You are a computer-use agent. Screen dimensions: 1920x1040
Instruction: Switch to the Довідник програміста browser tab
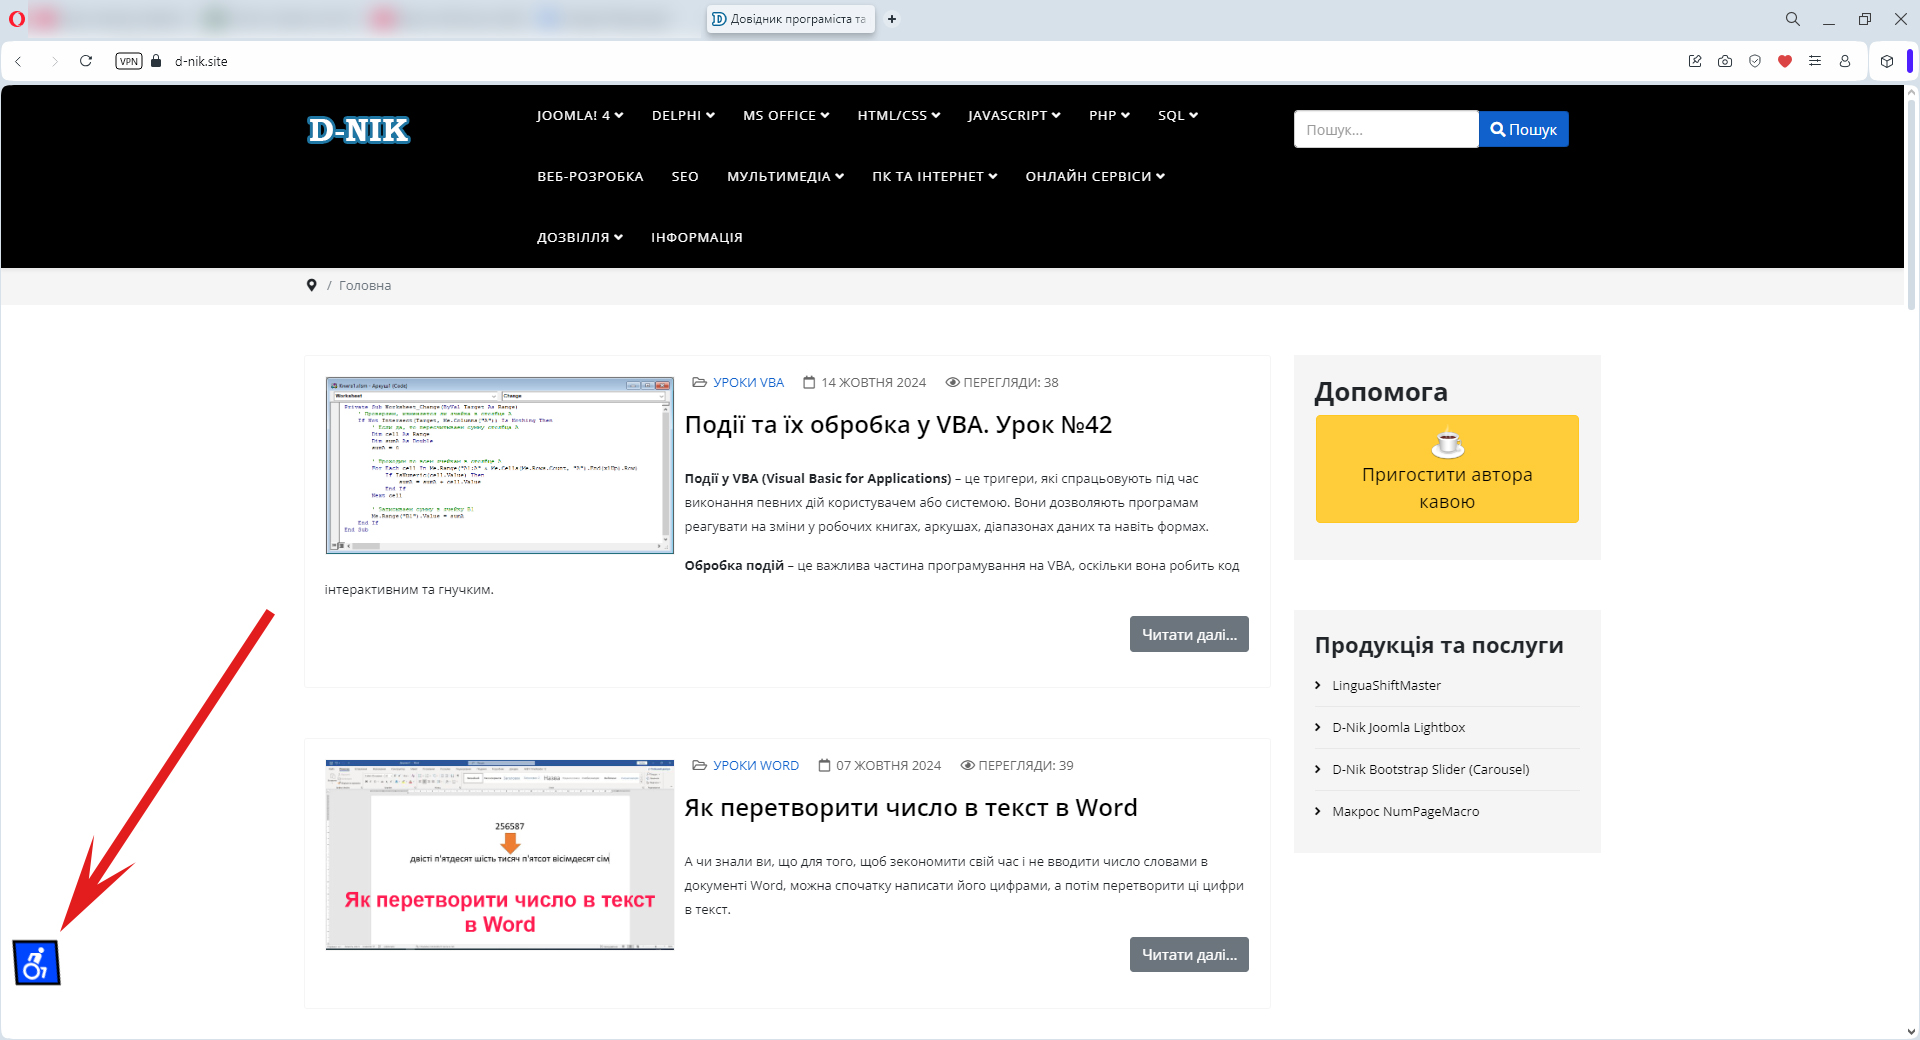point(790,19)
